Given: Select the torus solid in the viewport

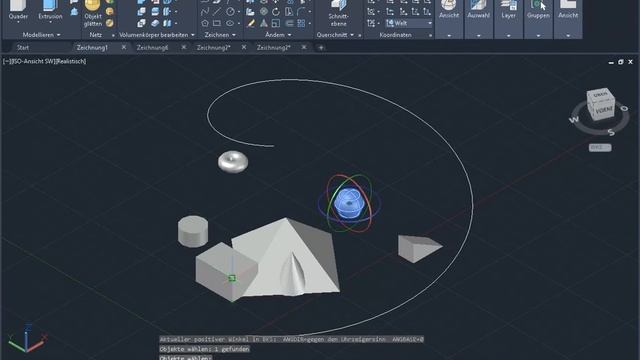Looking at the screenshot, I should click(233, 162).
